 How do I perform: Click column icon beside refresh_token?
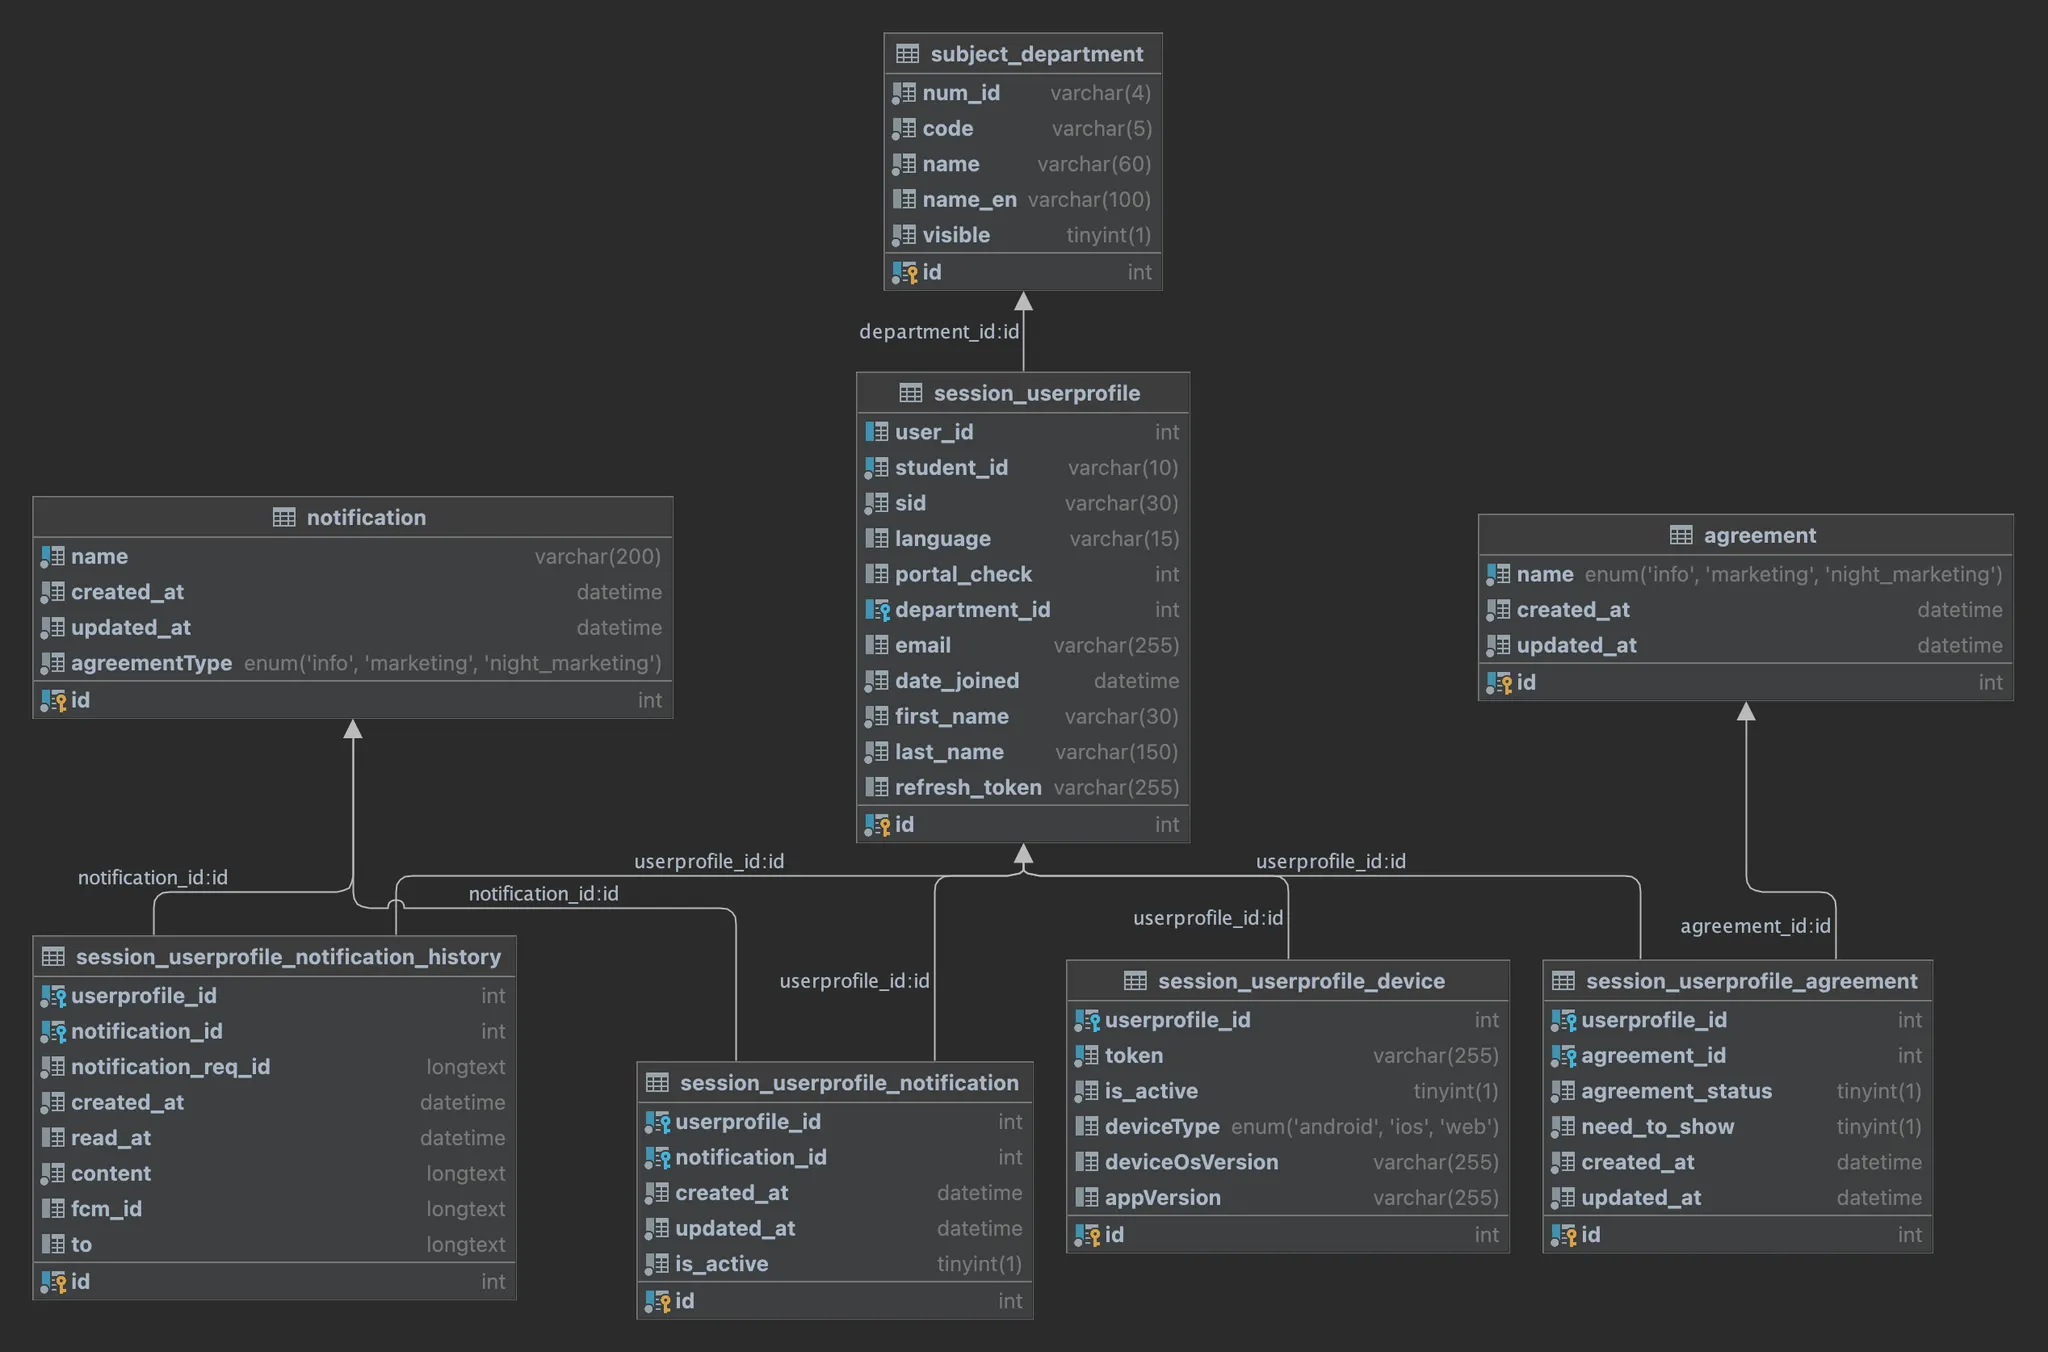(x=877, y=788)
